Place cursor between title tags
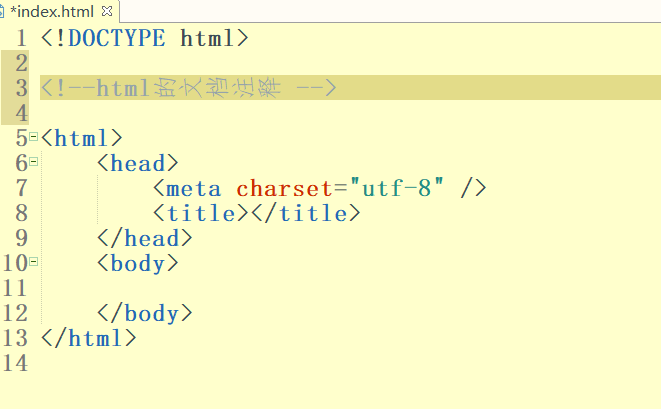Viewport: 661px width, 409px height. [250, 213]
